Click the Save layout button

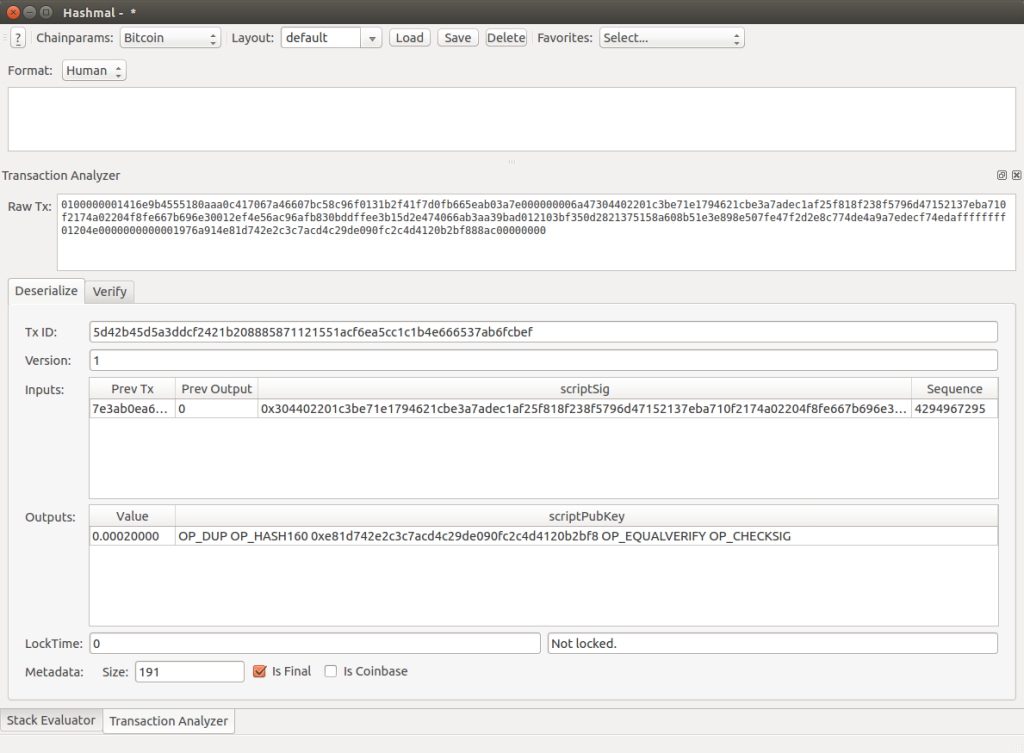tap(458, 38)
